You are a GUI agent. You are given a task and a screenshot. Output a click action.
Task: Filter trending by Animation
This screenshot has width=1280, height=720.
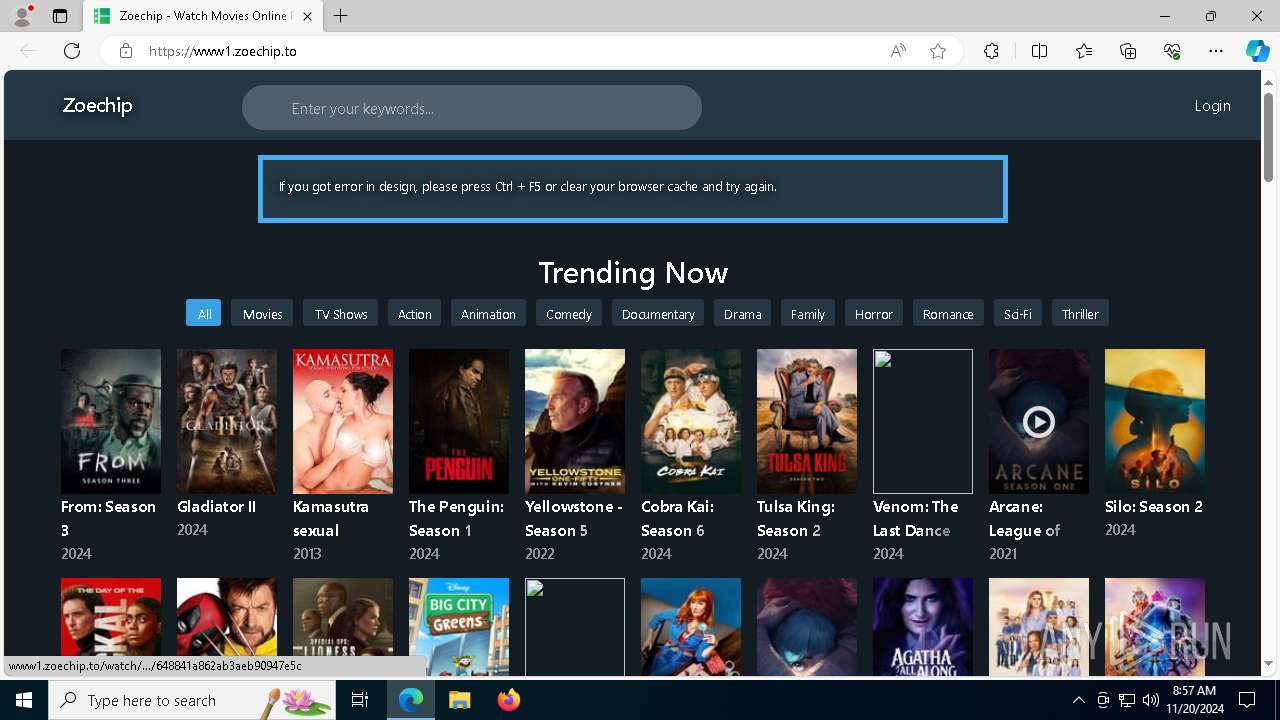click(488, 313)
